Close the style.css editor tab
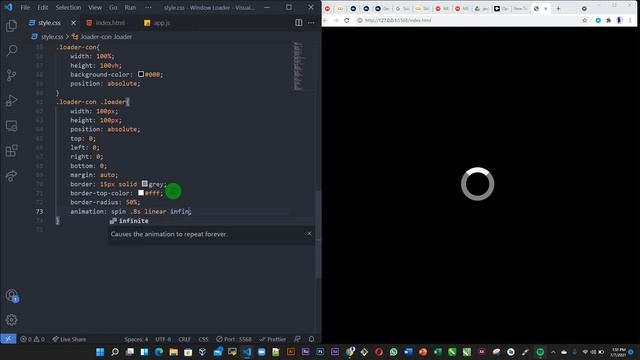Viewport: 640px width, 360px height. pyautogui.click(x=73, y=23)
